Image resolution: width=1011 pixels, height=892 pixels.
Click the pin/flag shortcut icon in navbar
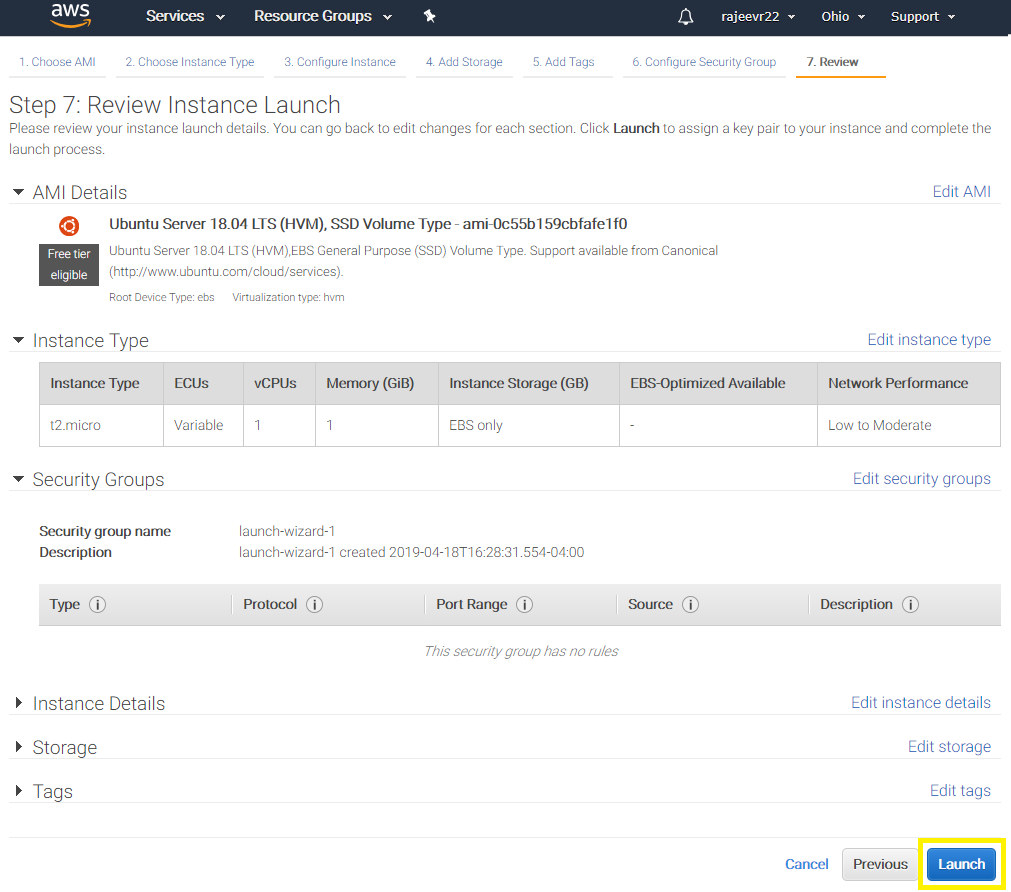coord(430,16)
